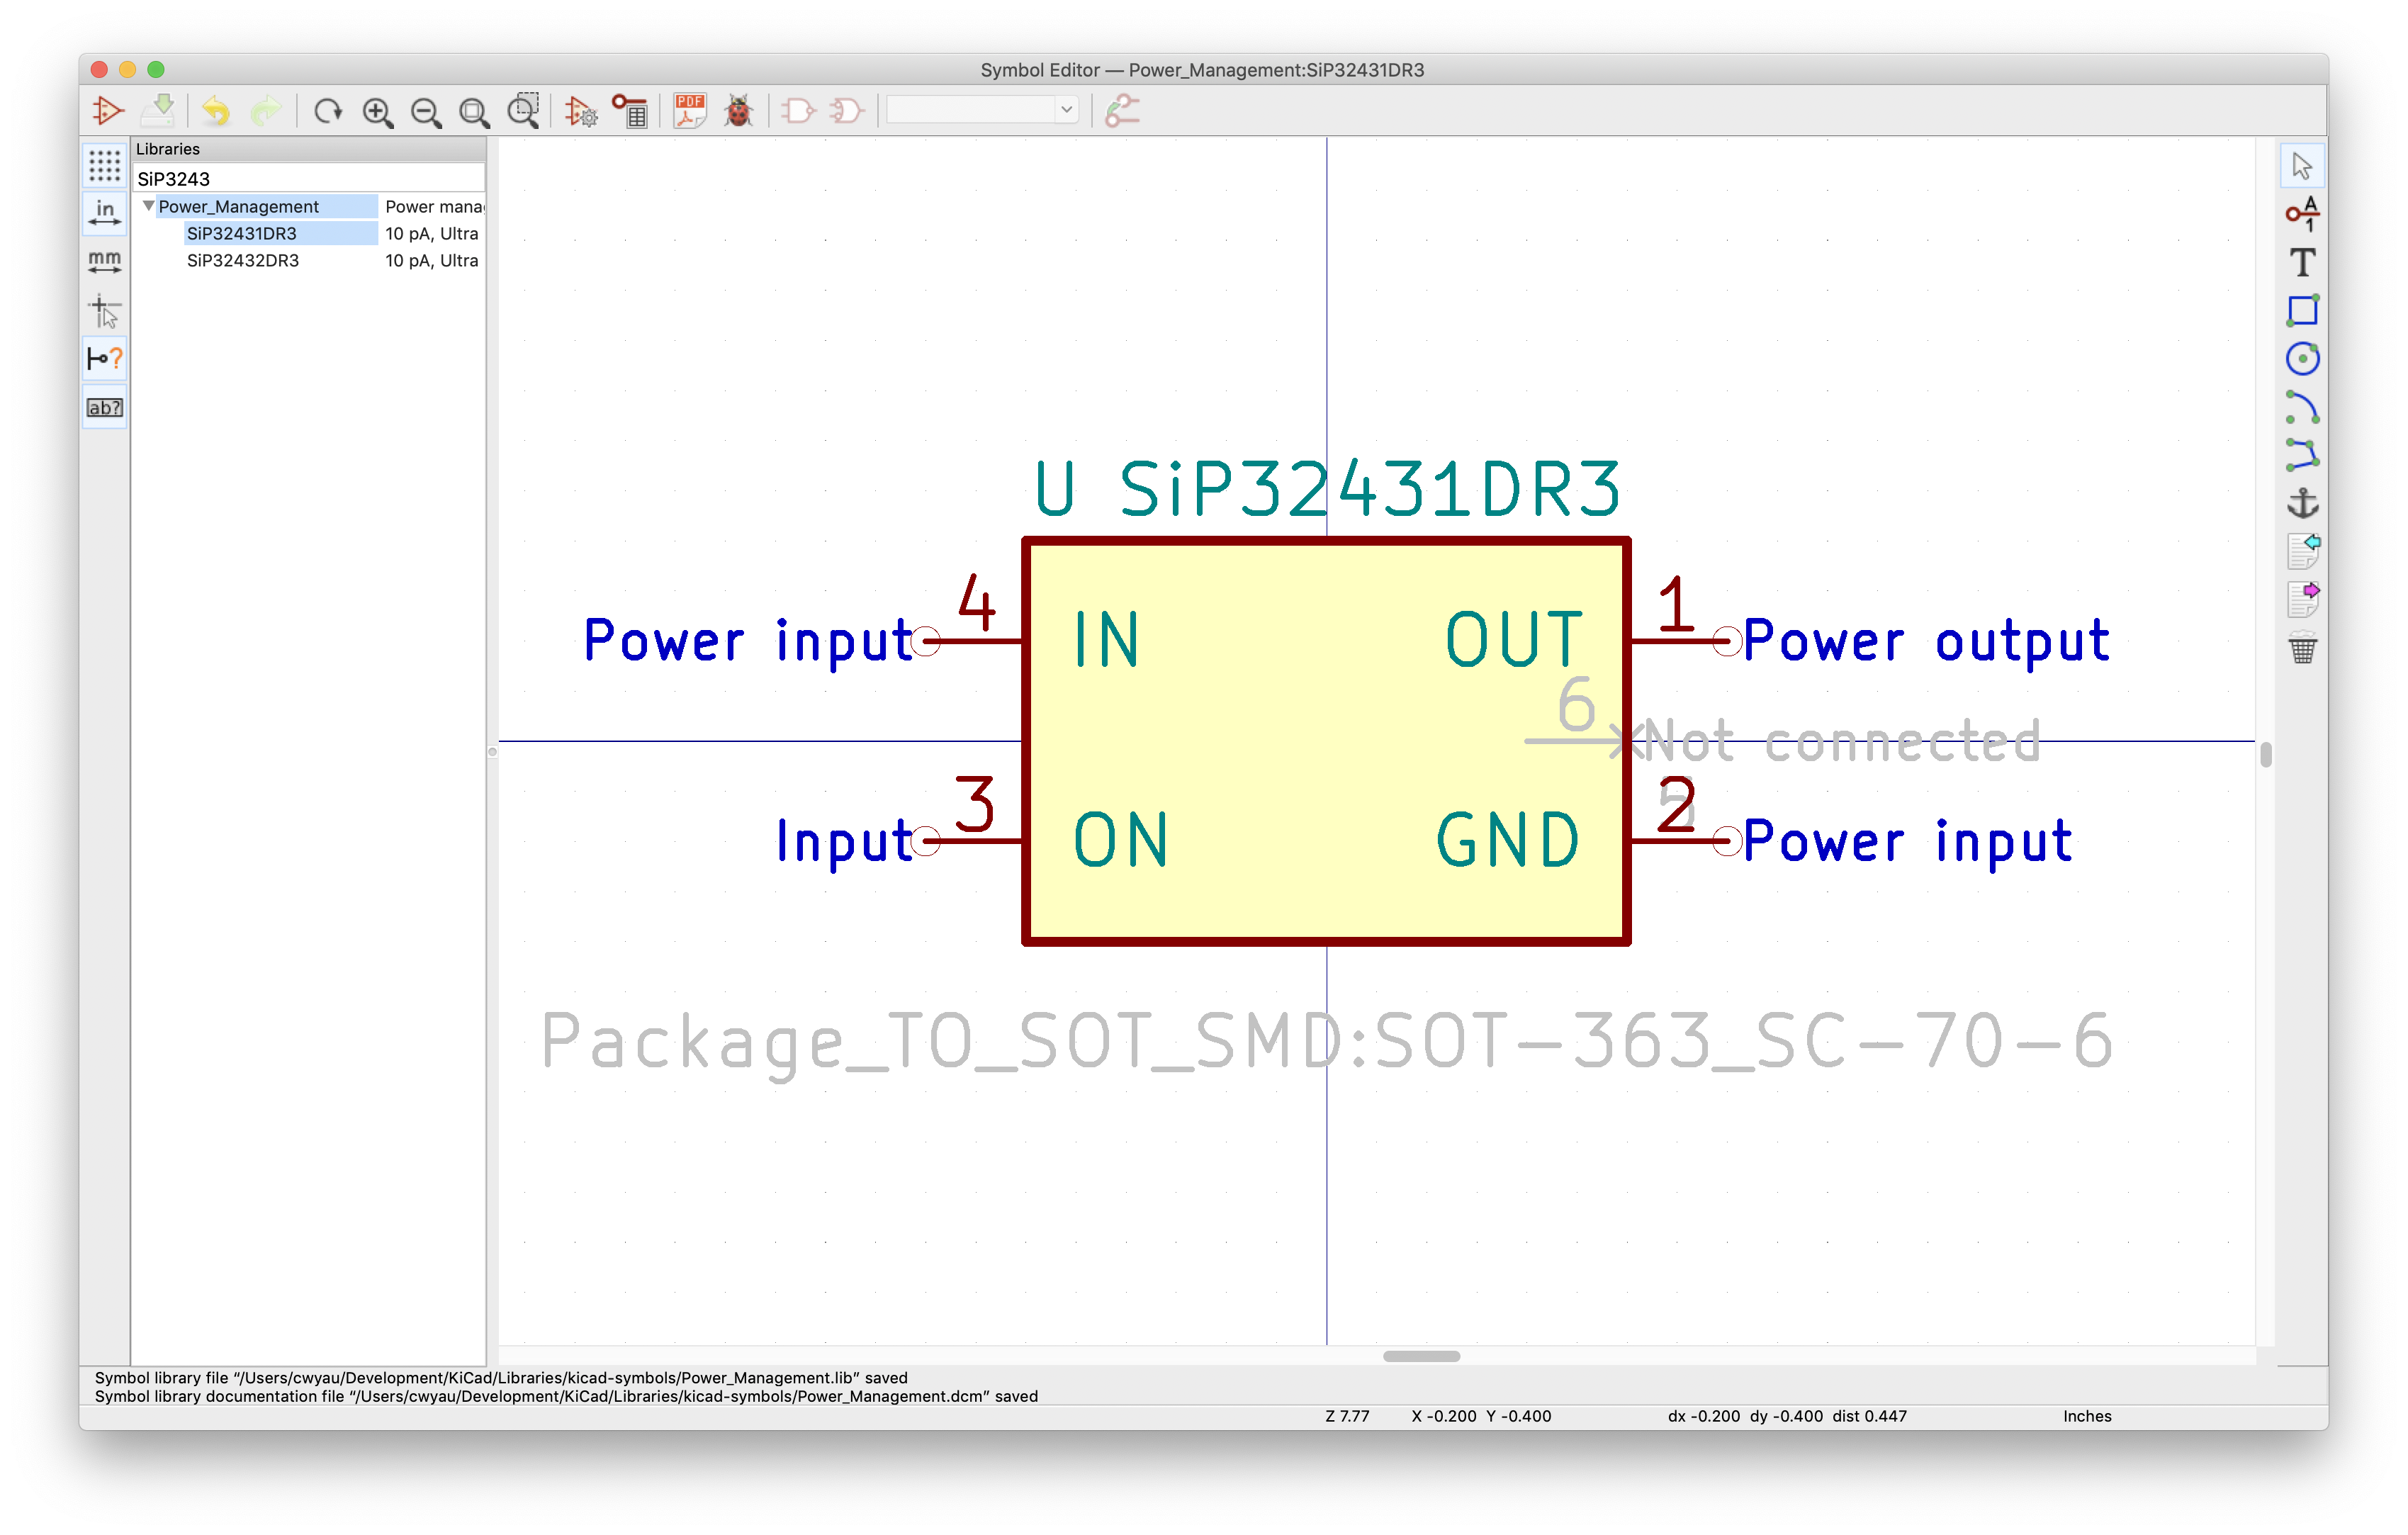
Task: Click the undo arrow button
Action: coord(215,111)
